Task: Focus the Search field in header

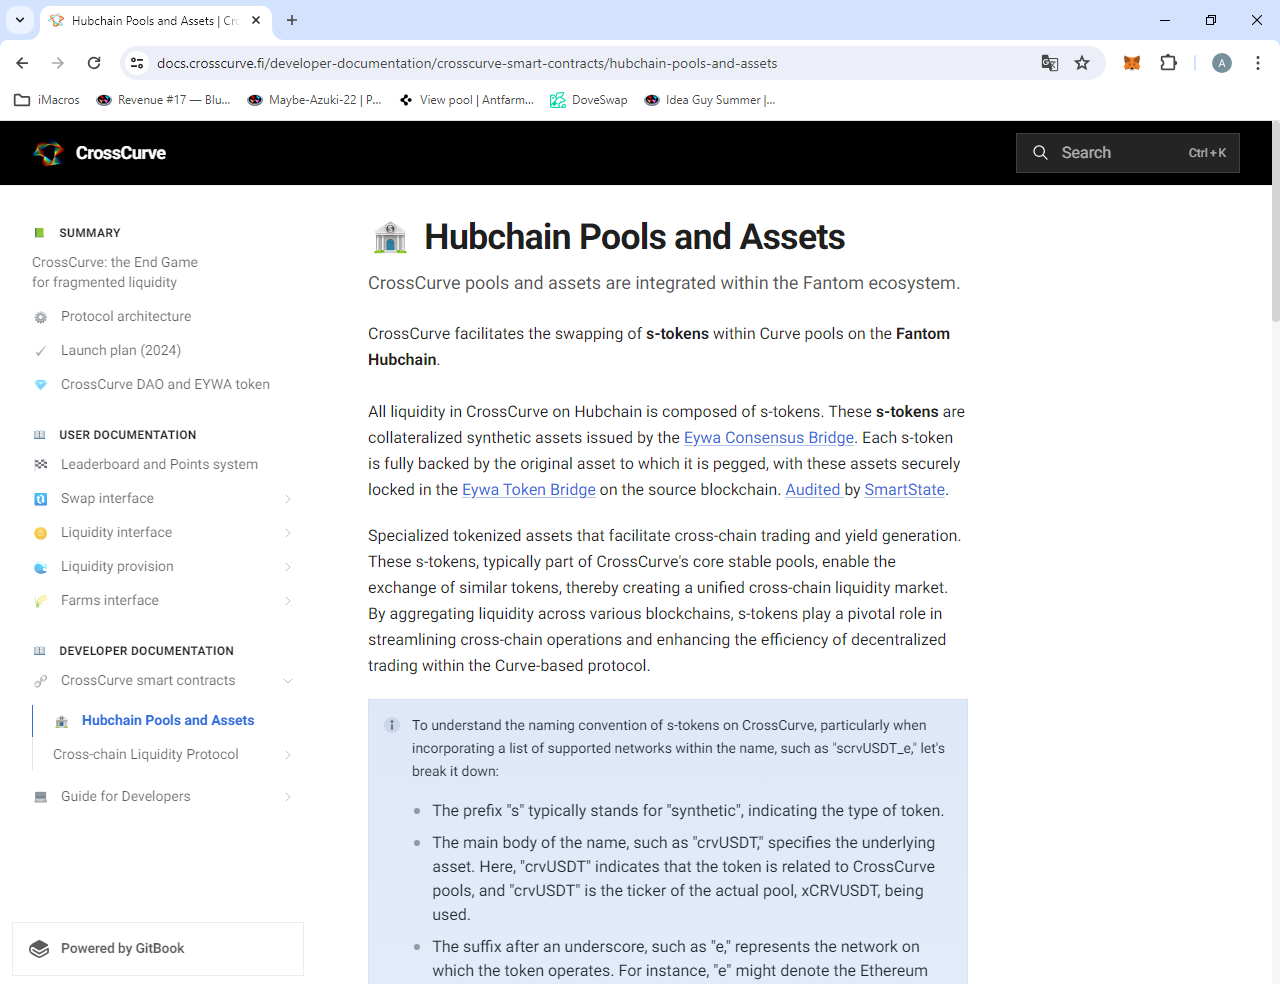Action: 1128,153
